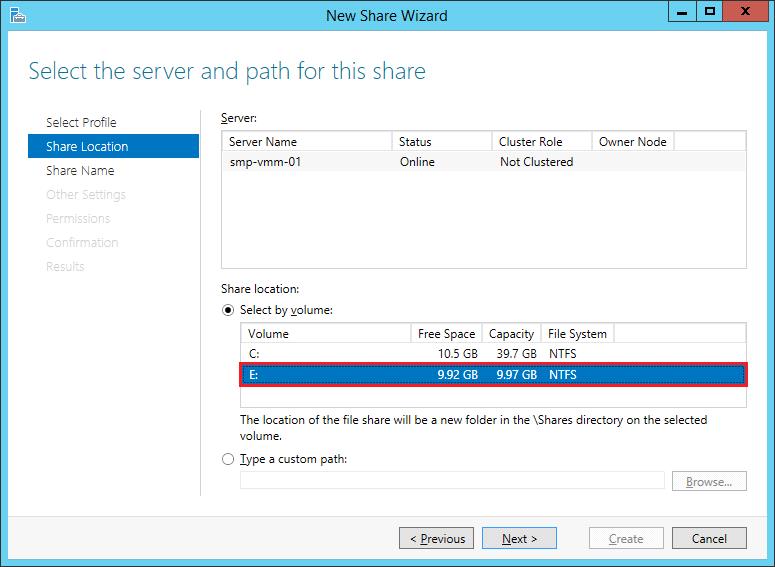The width and height of the screenshot is (775, 567).
Task: Sort servers by Server Name column
Action: pyautogui.click(x=305, y=142)
